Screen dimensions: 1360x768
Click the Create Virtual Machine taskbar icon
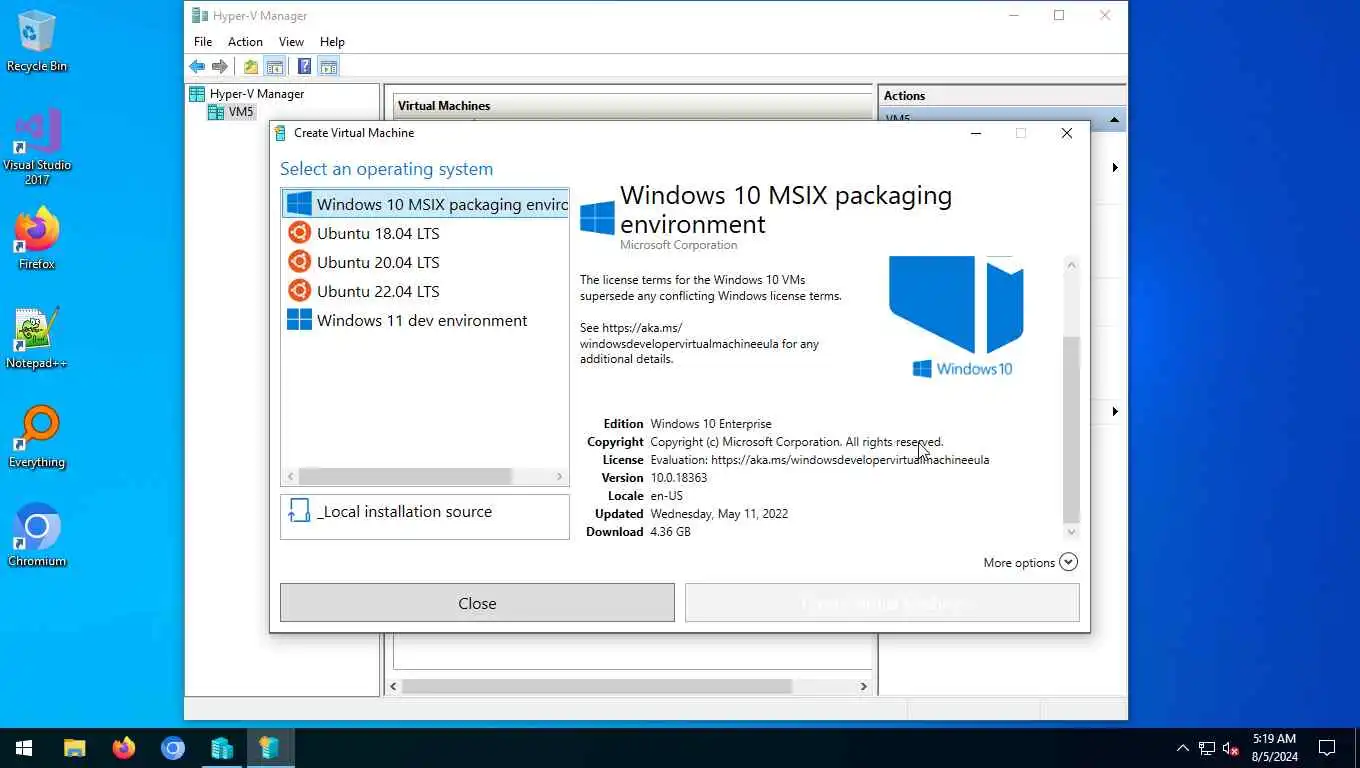270,748
